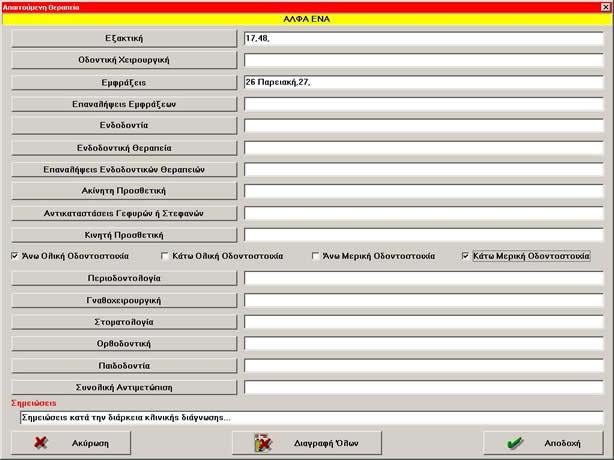
Task: Click the green checkmark icon on Αποδοχή
Action: coord(515,443)
